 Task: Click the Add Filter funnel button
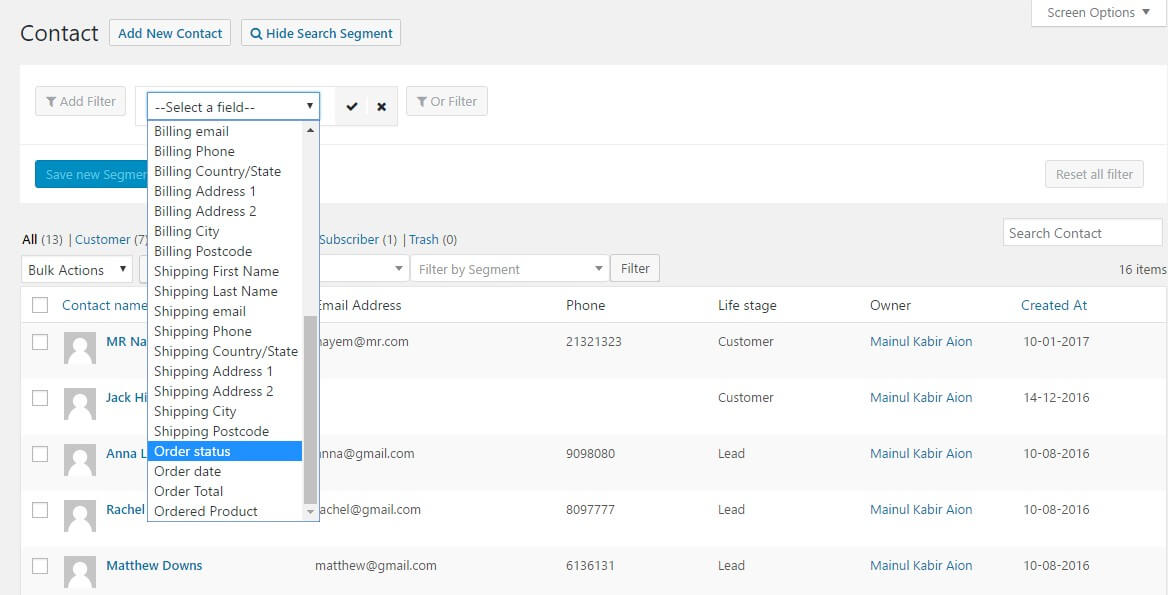click(x=81, y=101)
